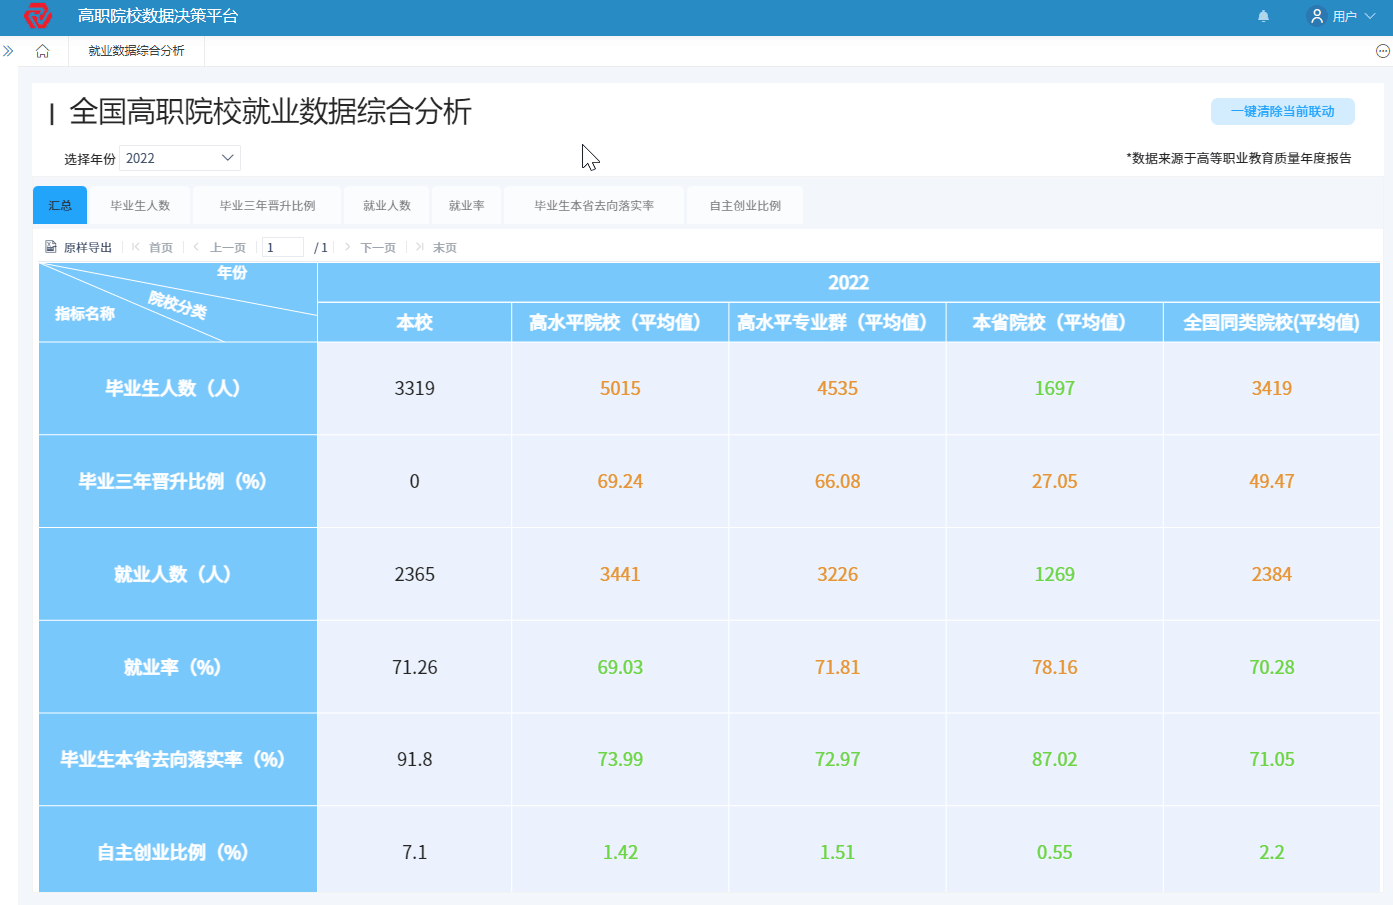The width and height of the screenshot is (1393, 905).
Task: Open the 选择年份 year dropdown
Action: tap(179, 157)
